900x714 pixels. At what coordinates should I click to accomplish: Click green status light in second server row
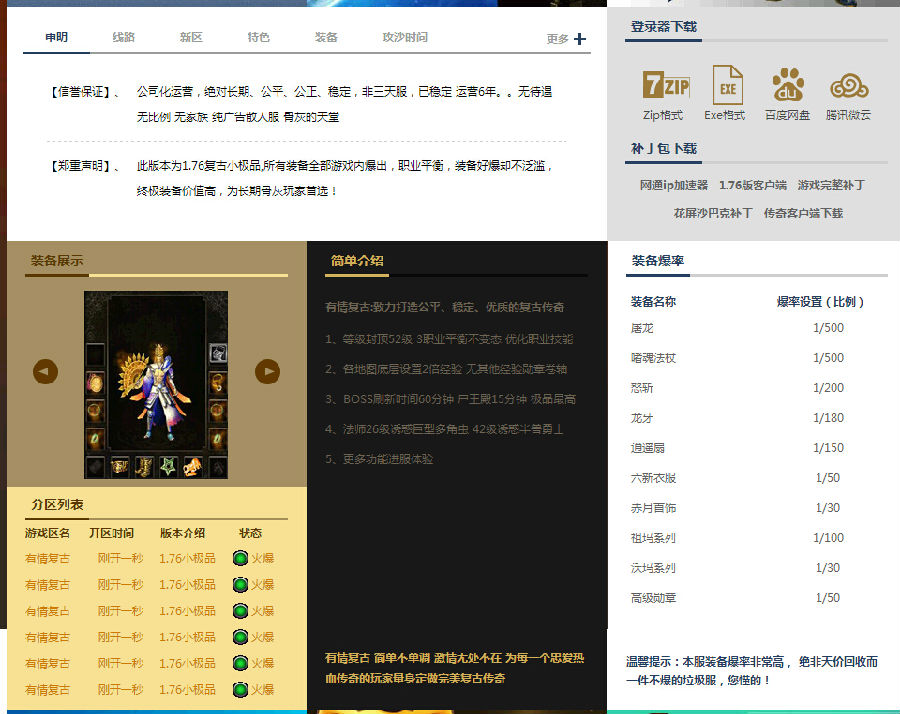point(240,584)
